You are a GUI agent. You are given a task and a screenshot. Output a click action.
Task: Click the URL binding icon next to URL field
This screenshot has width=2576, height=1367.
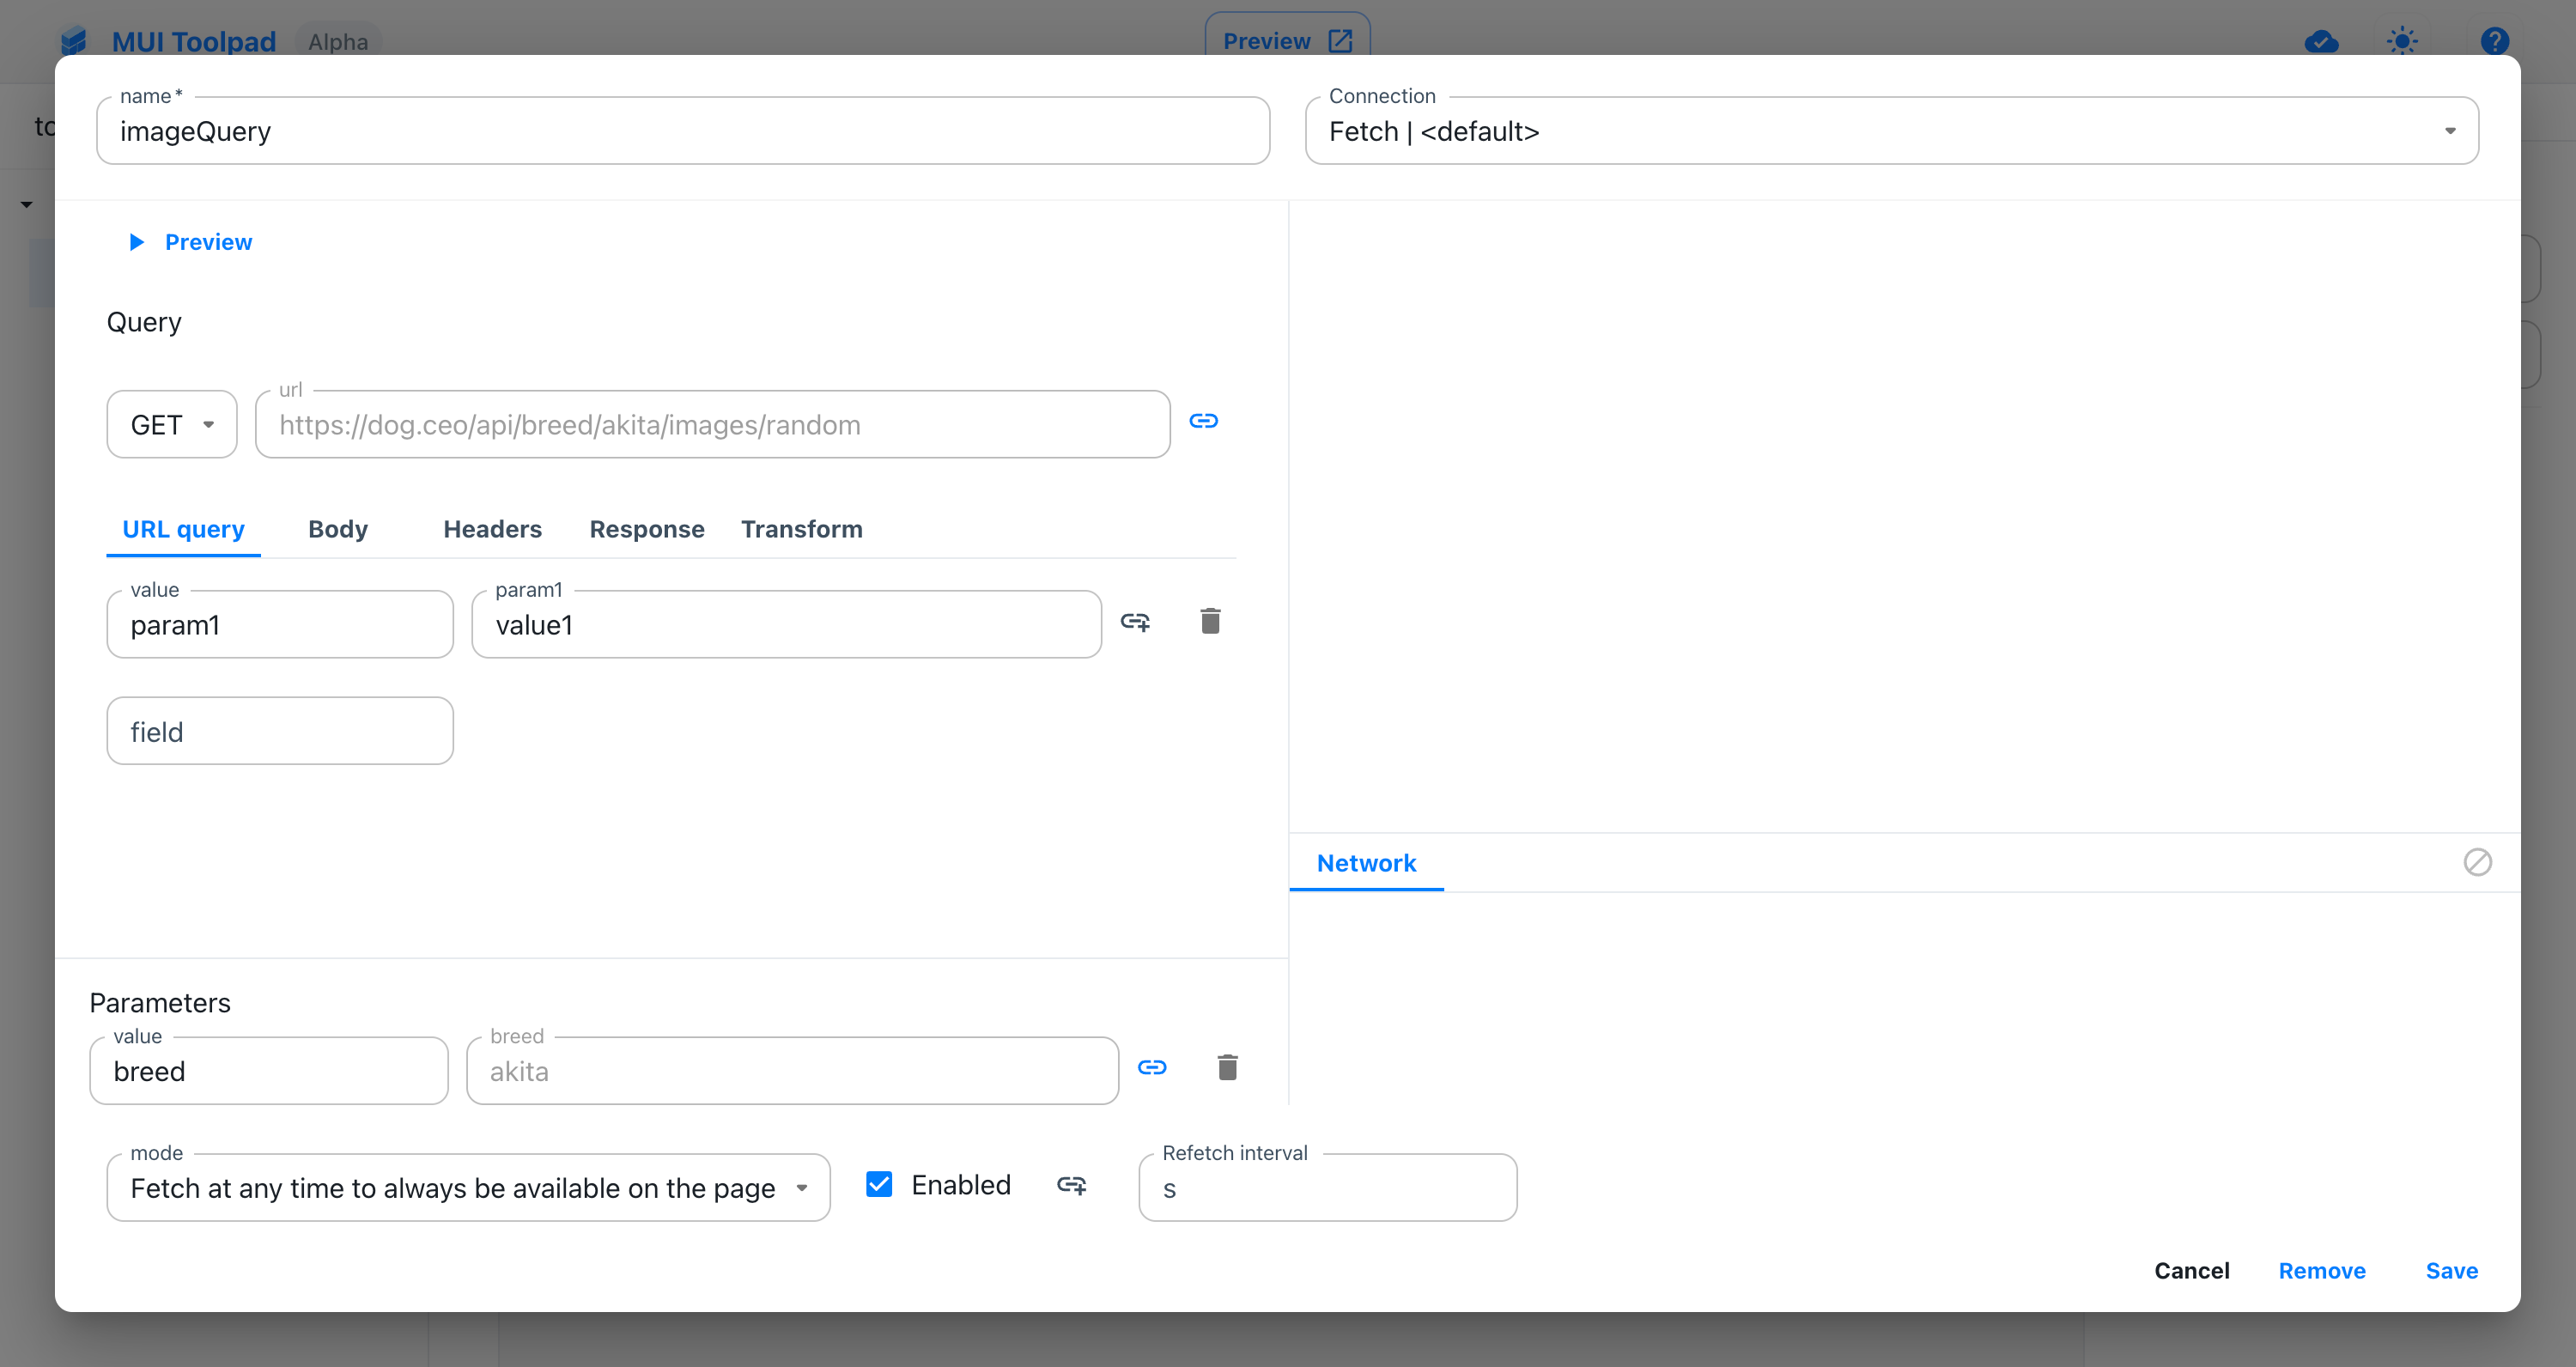coord(1205,421)
